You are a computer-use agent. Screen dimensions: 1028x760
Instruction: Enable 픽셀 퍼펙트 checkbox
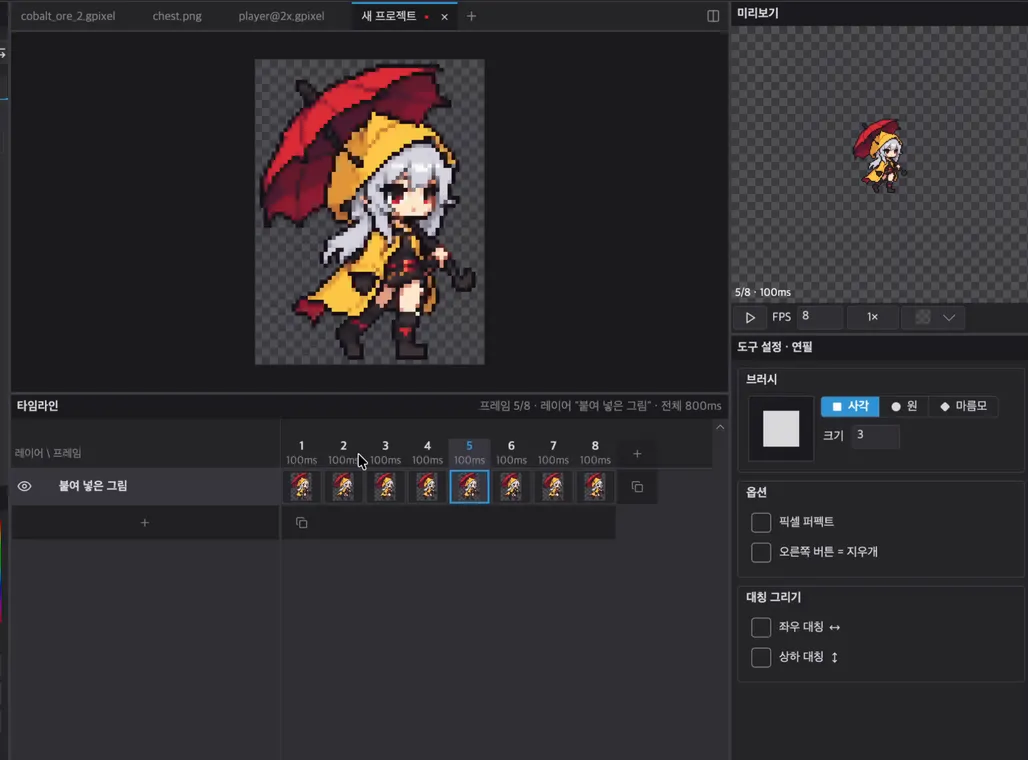(x=761, y=522)
